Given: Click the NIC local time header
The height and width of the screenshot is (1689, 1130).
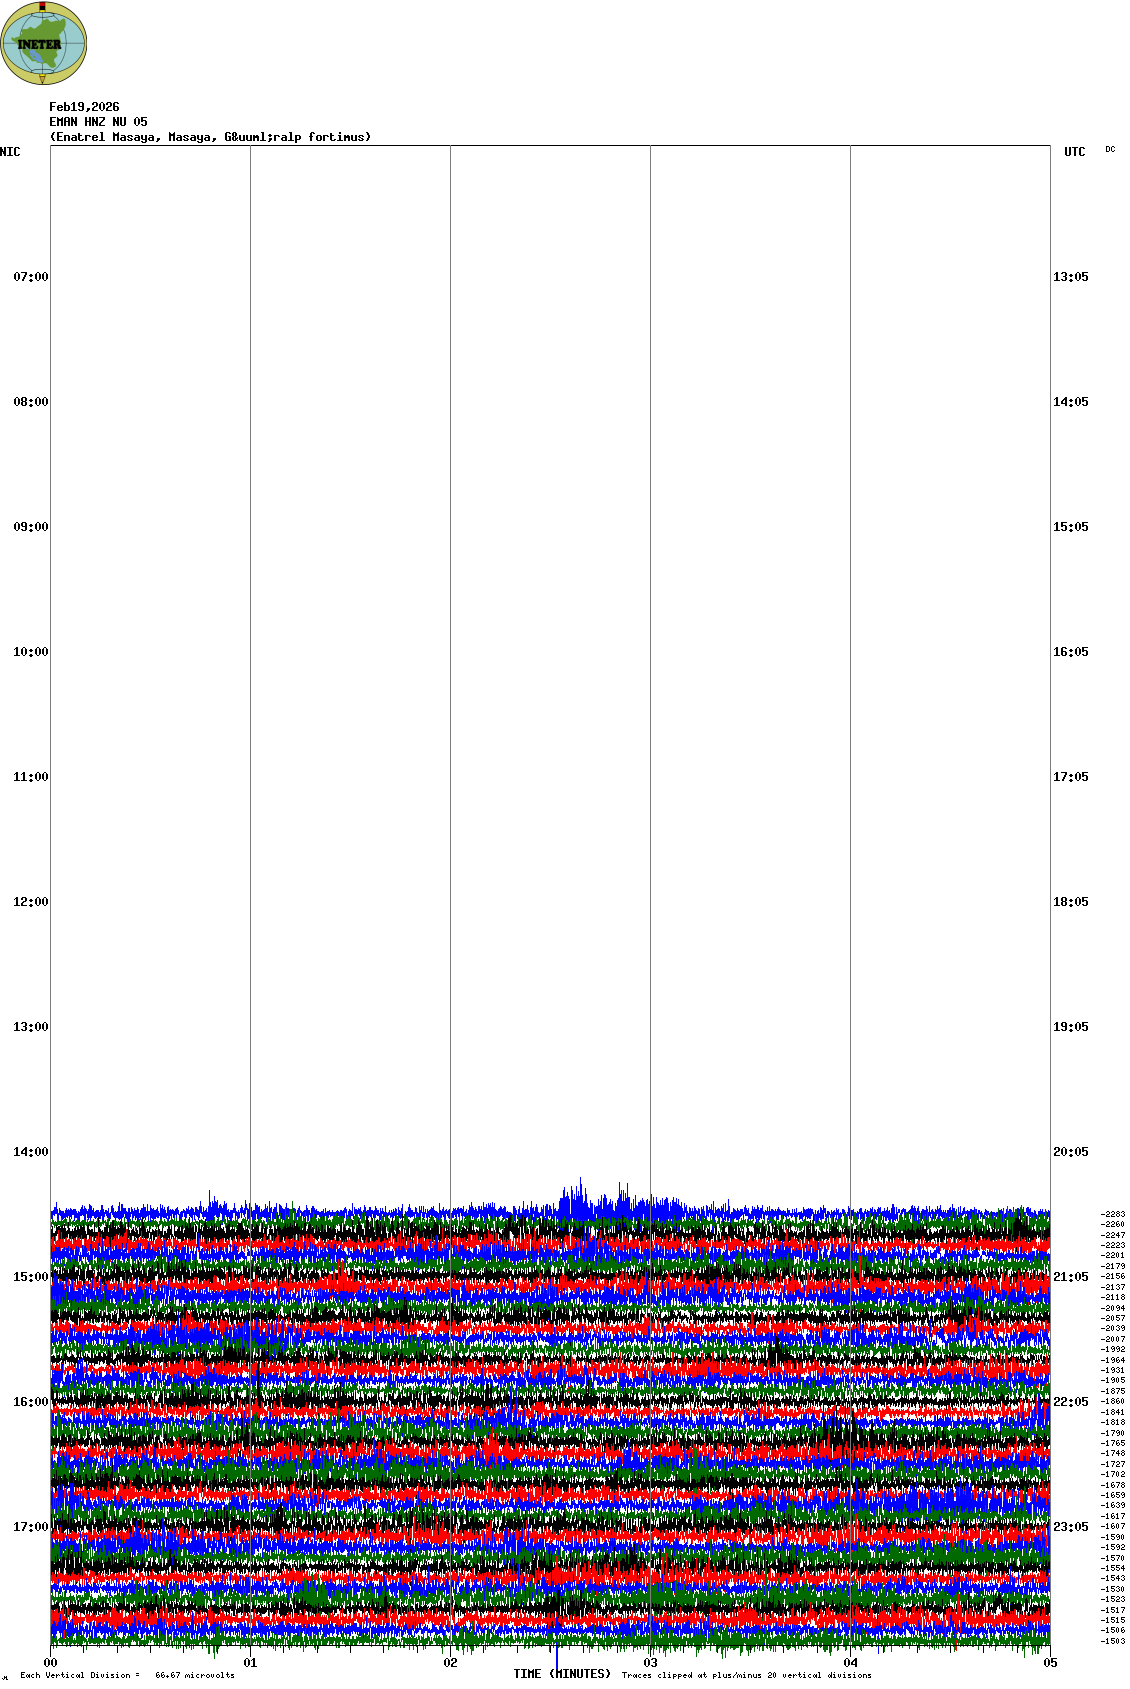Looking at the screenshot, I should pyautogui.click(x=10, y=152).
